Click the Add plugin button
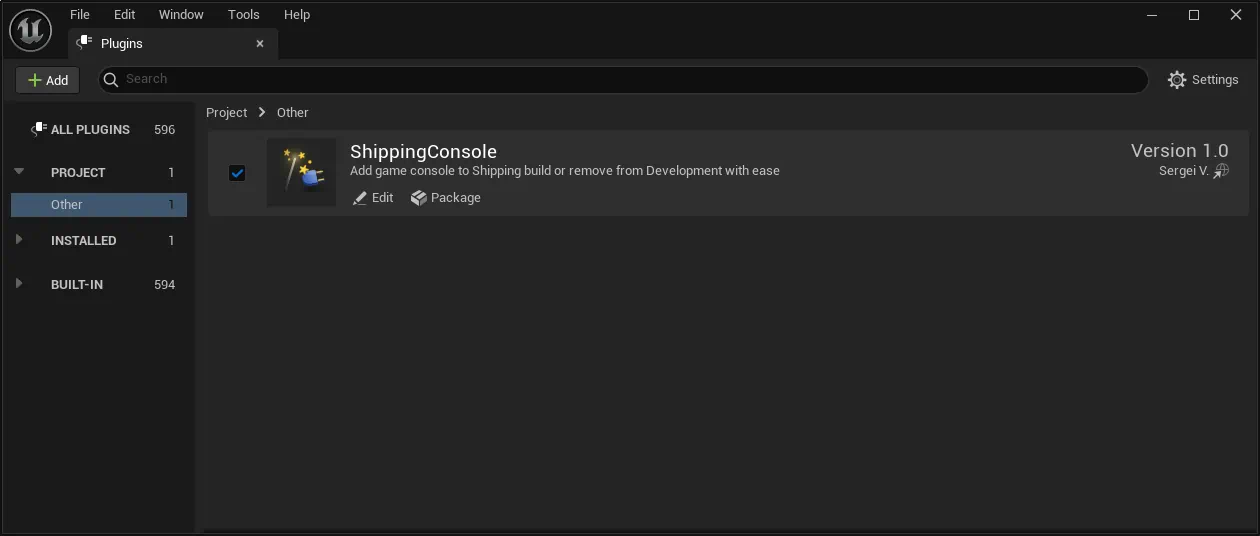This screenshot has width=1260, height=536. (x=48, y=80)
